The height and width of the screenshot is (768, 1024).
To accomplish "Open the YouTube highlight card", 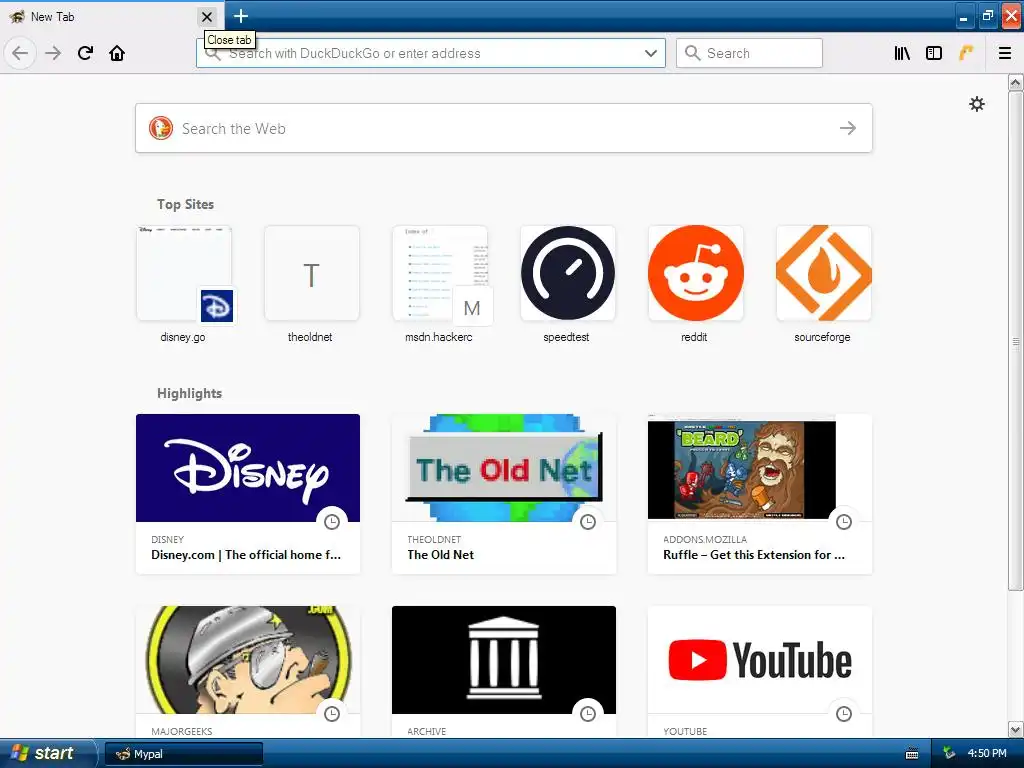I will click(760, 672).
